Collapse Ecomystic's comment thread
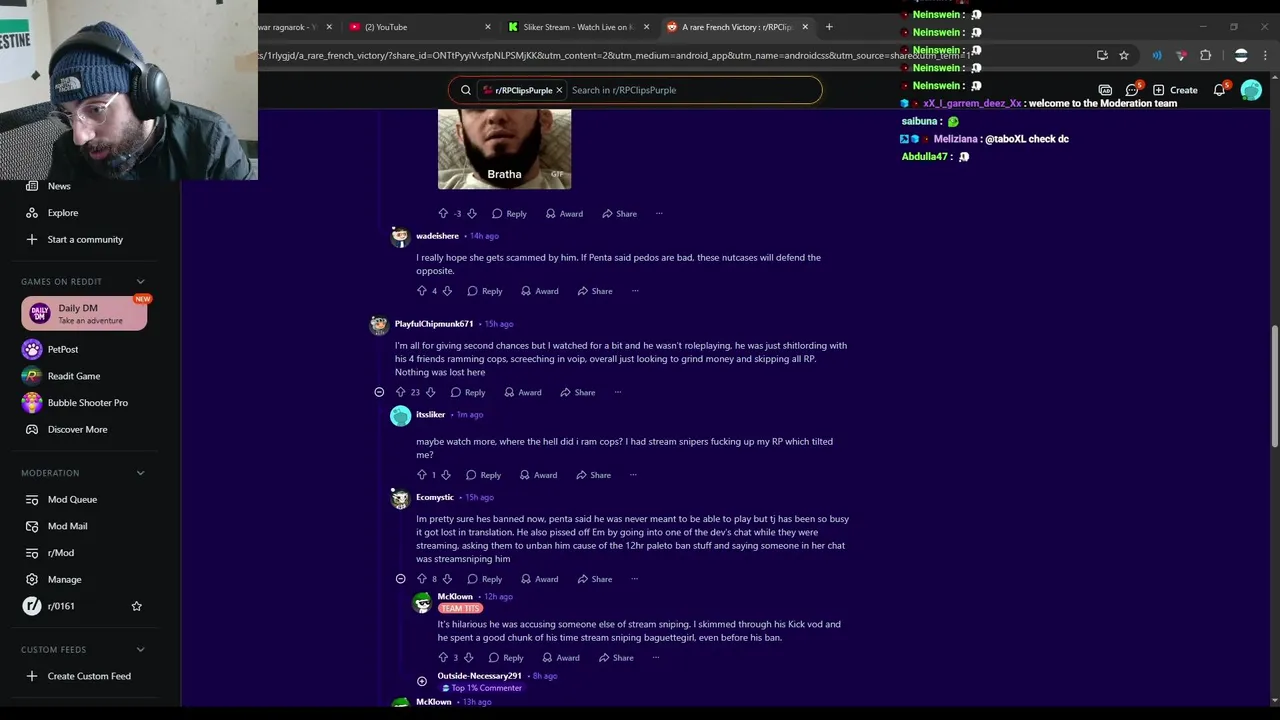 (x=400, y=579)
